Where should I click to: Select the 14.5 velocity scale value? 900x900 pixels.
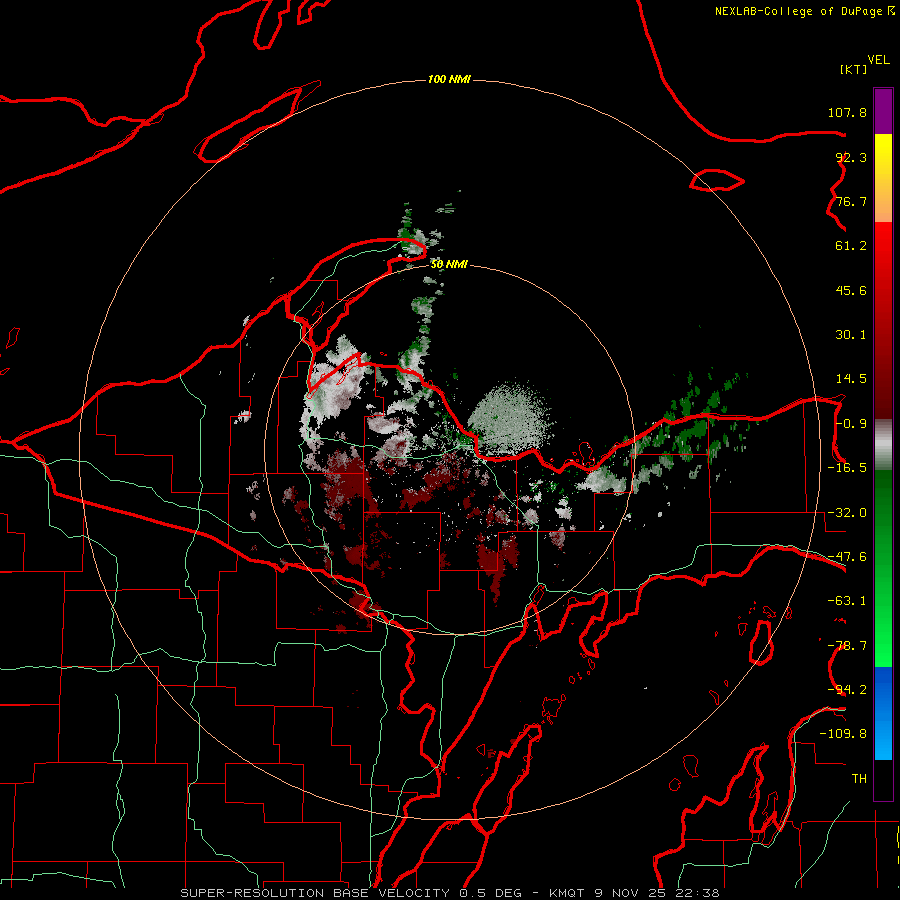pos(851,379)
